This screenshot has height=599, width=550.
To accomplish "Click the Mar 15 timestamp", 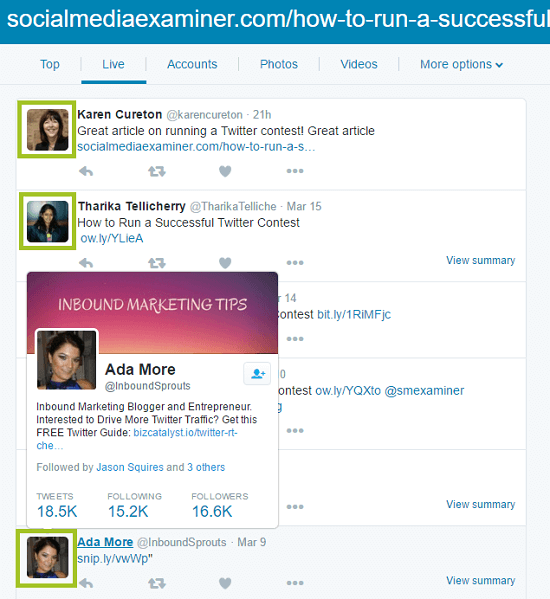I will [x=304, y=206].
